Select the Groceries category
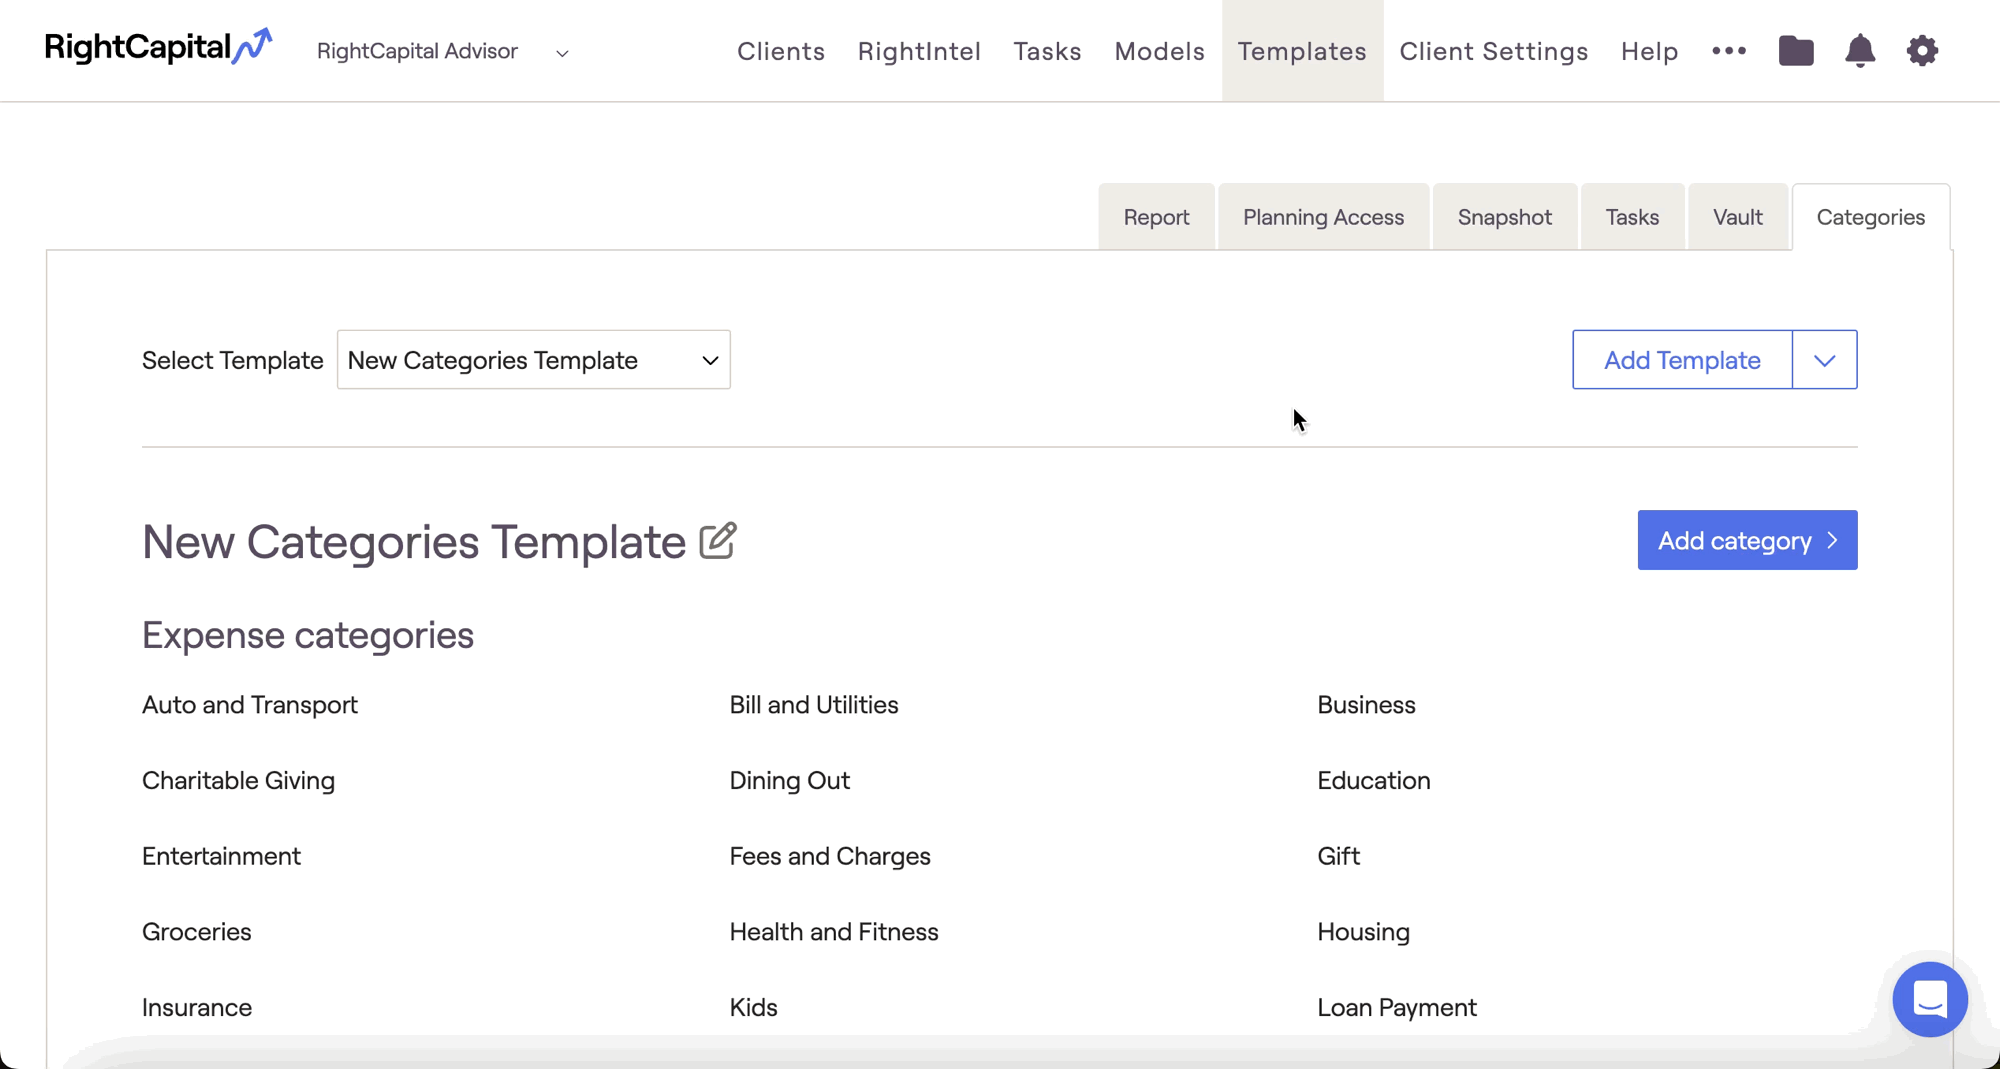 coord(197,932)
